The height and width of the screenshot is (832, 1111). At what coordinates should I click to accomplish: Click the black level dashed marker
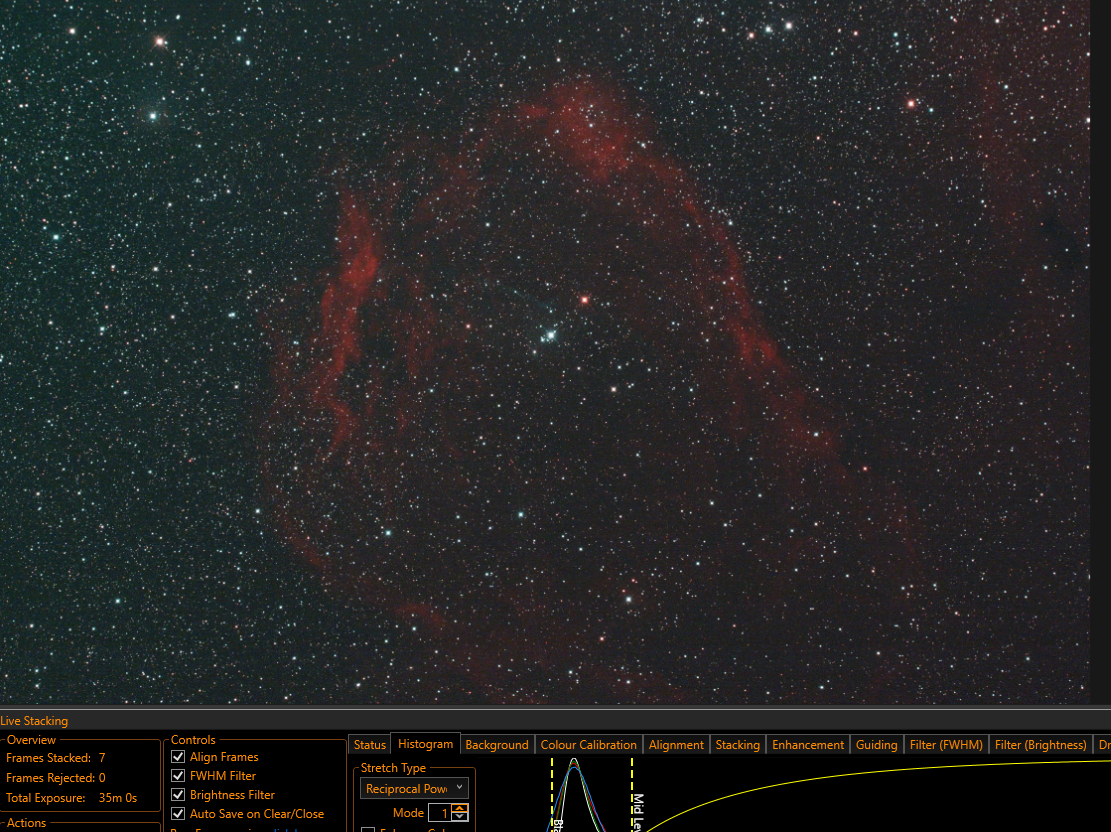pyautogui.click(x=552, y=795)
